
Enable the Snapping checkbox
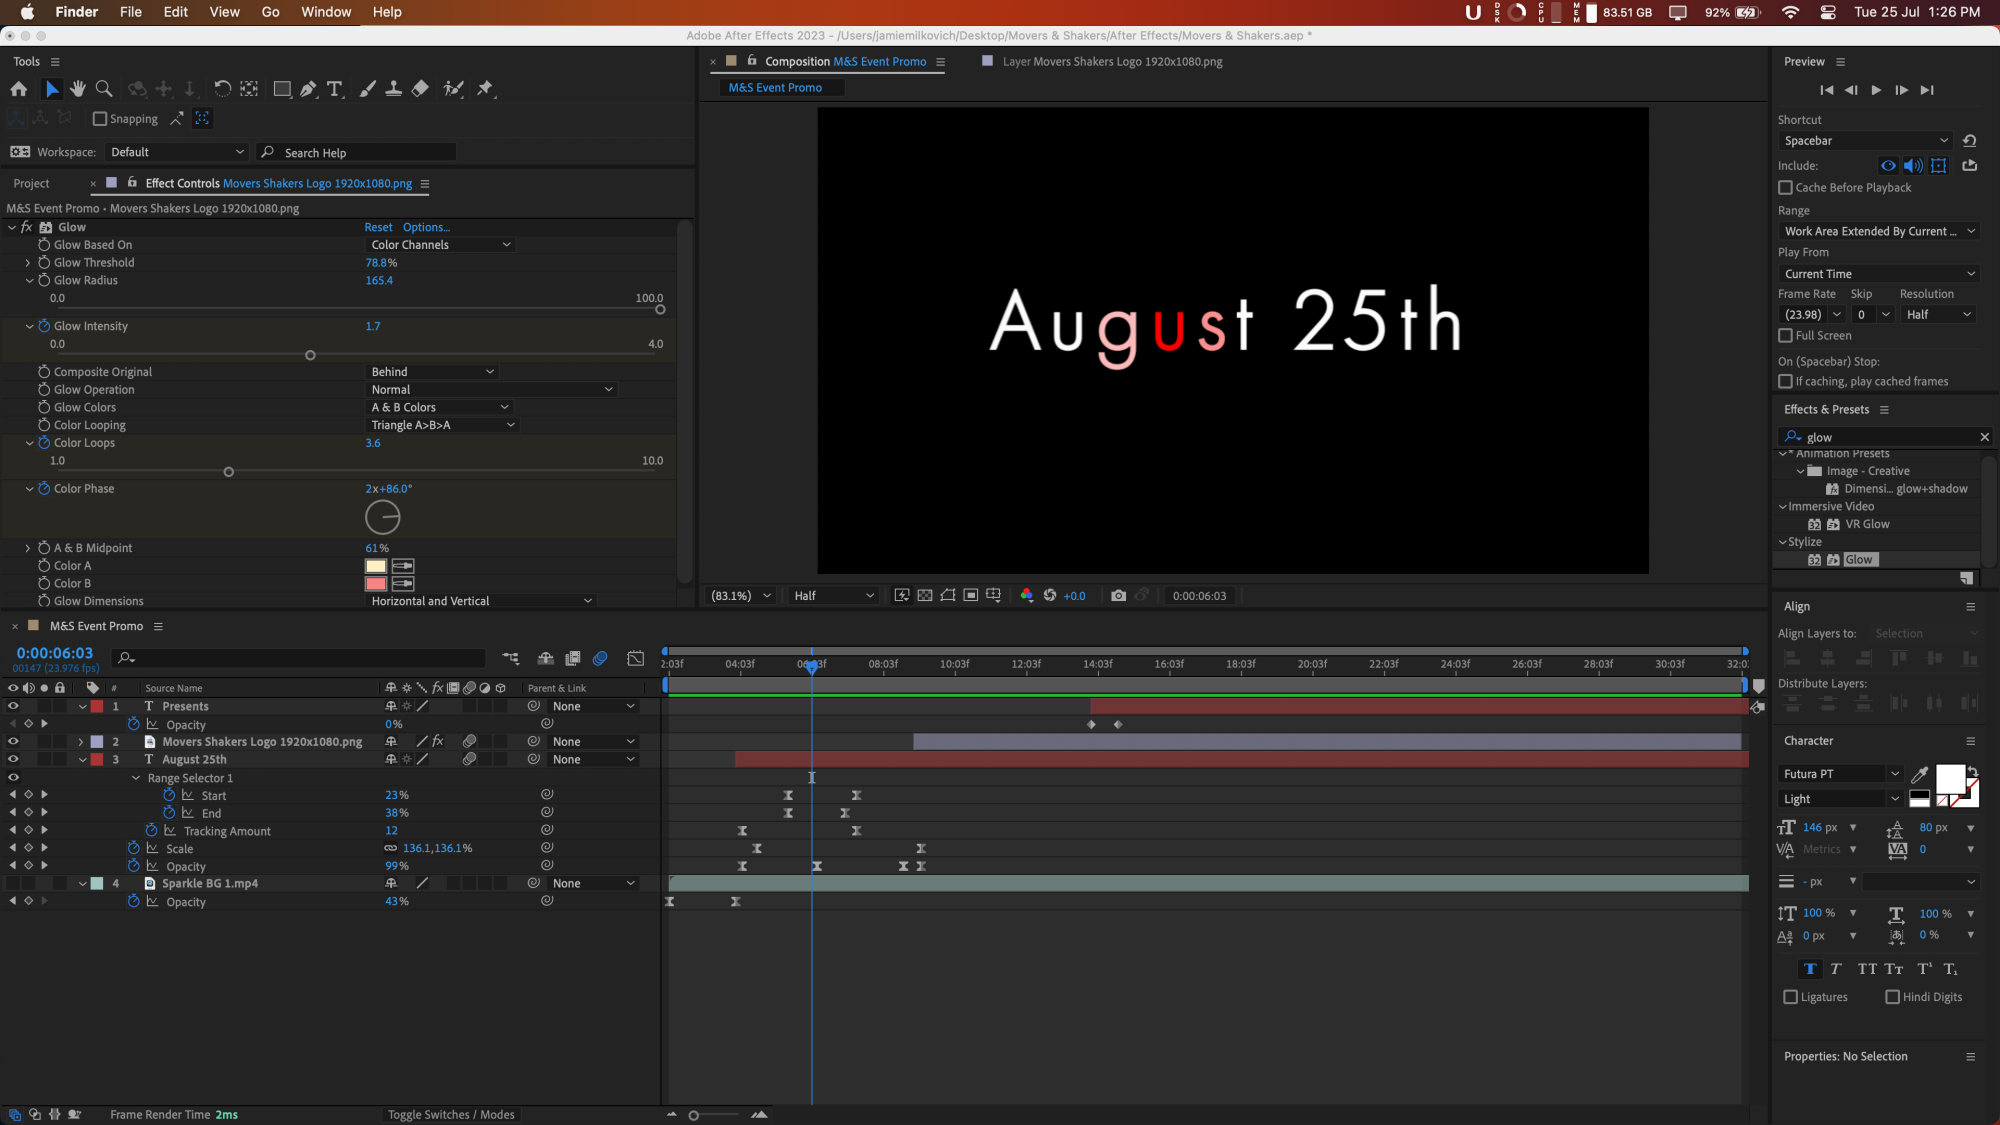(x=100, y=119)
